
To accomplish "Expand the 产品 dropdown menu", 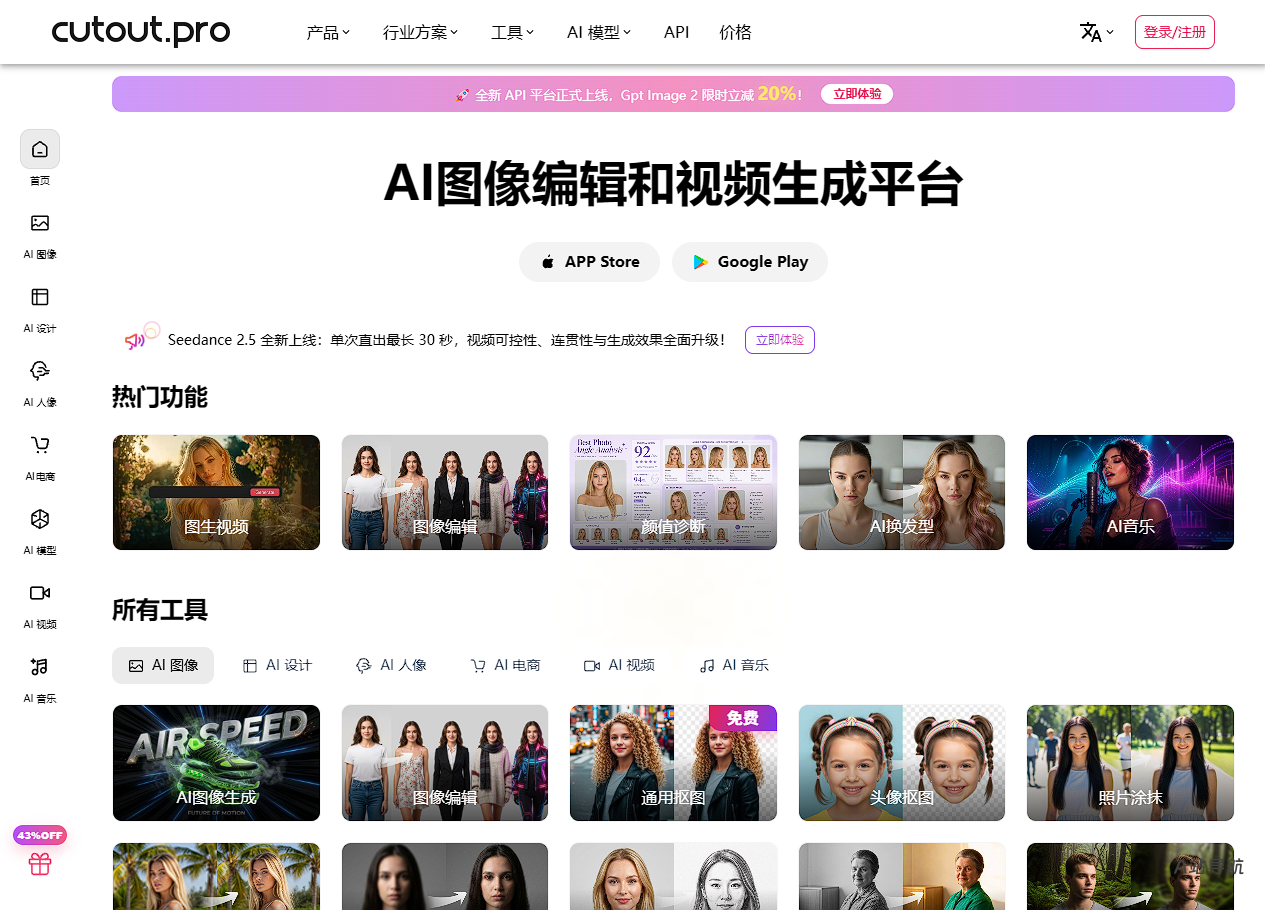I will click(328, 32).
